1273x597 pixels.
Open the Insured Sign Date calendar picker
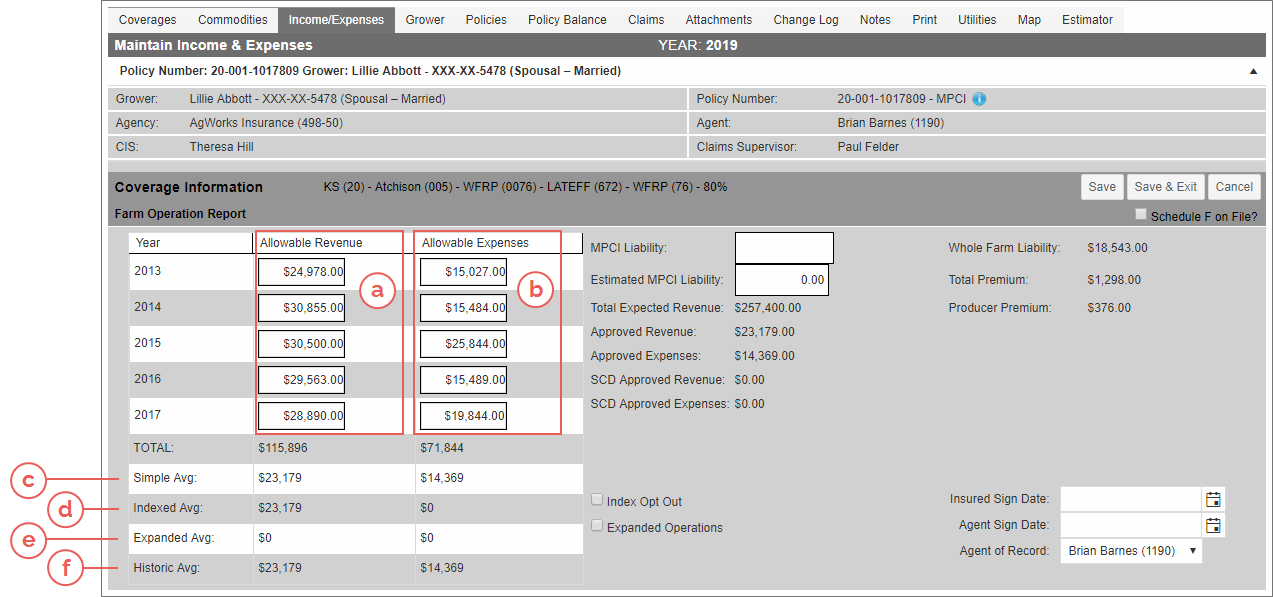click(x=1214, y=500)
